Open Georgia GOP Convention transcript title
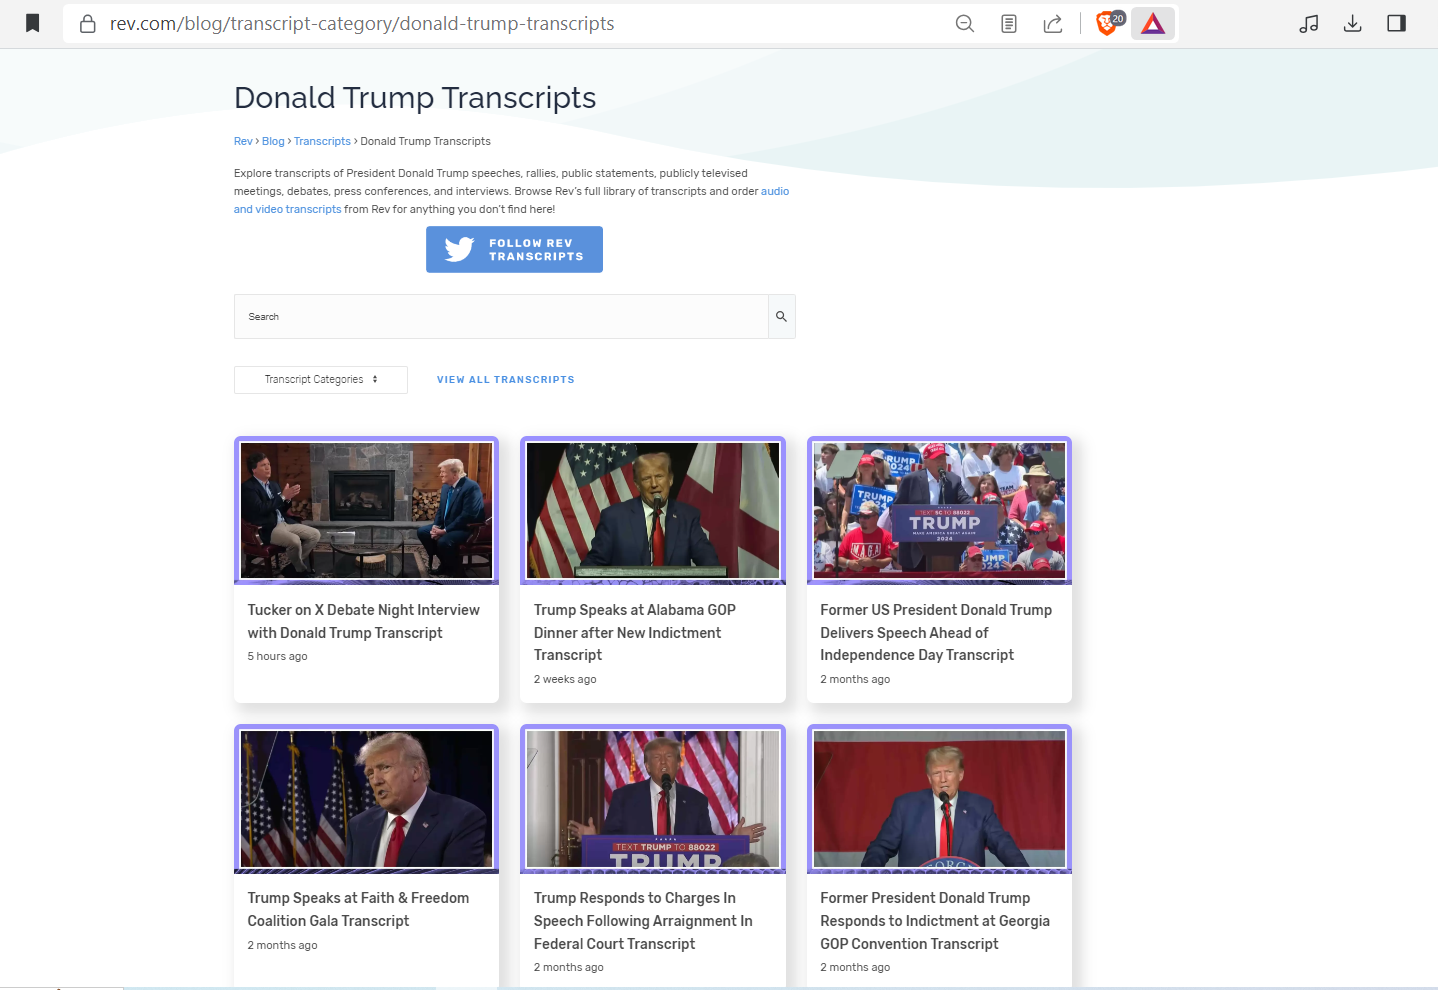The image size is (1438, 990). 935,920
